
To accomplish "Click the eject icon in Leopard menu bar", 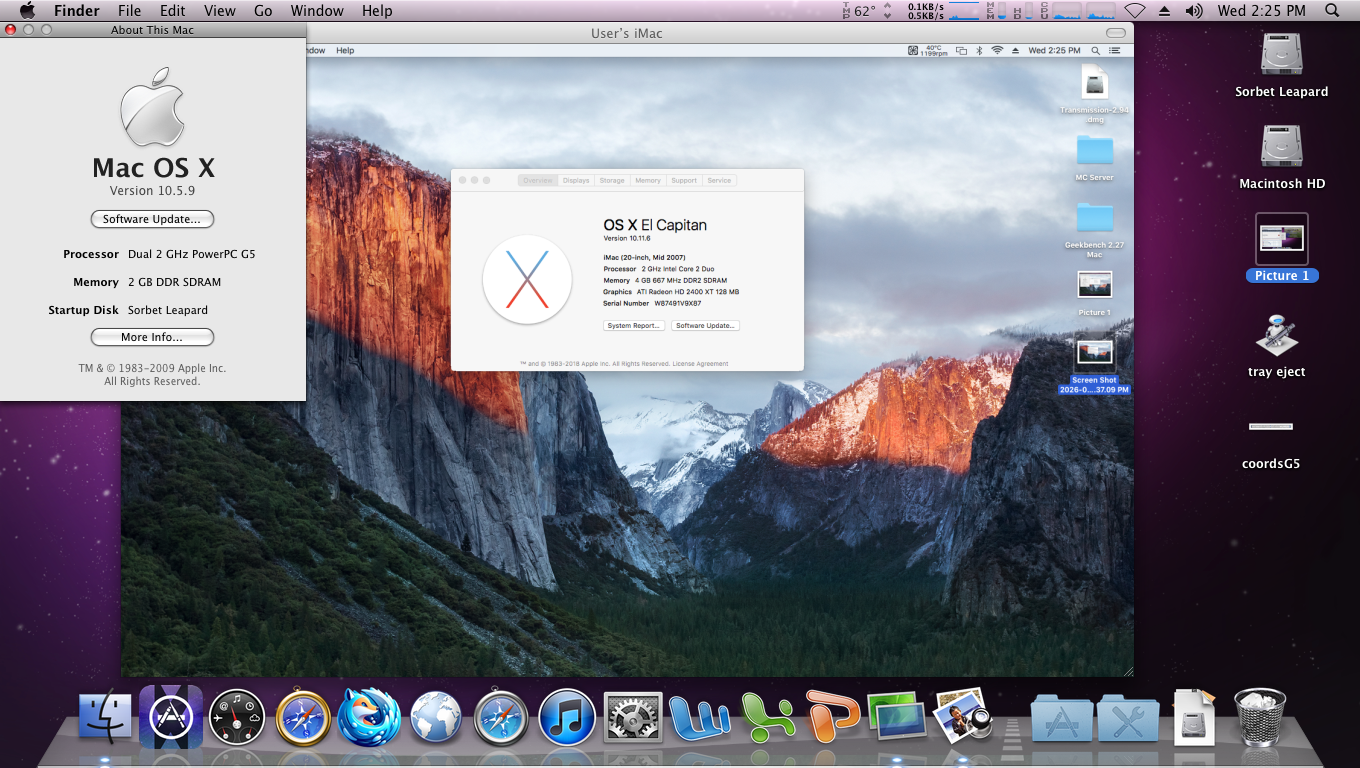I will coord(1164,11).
